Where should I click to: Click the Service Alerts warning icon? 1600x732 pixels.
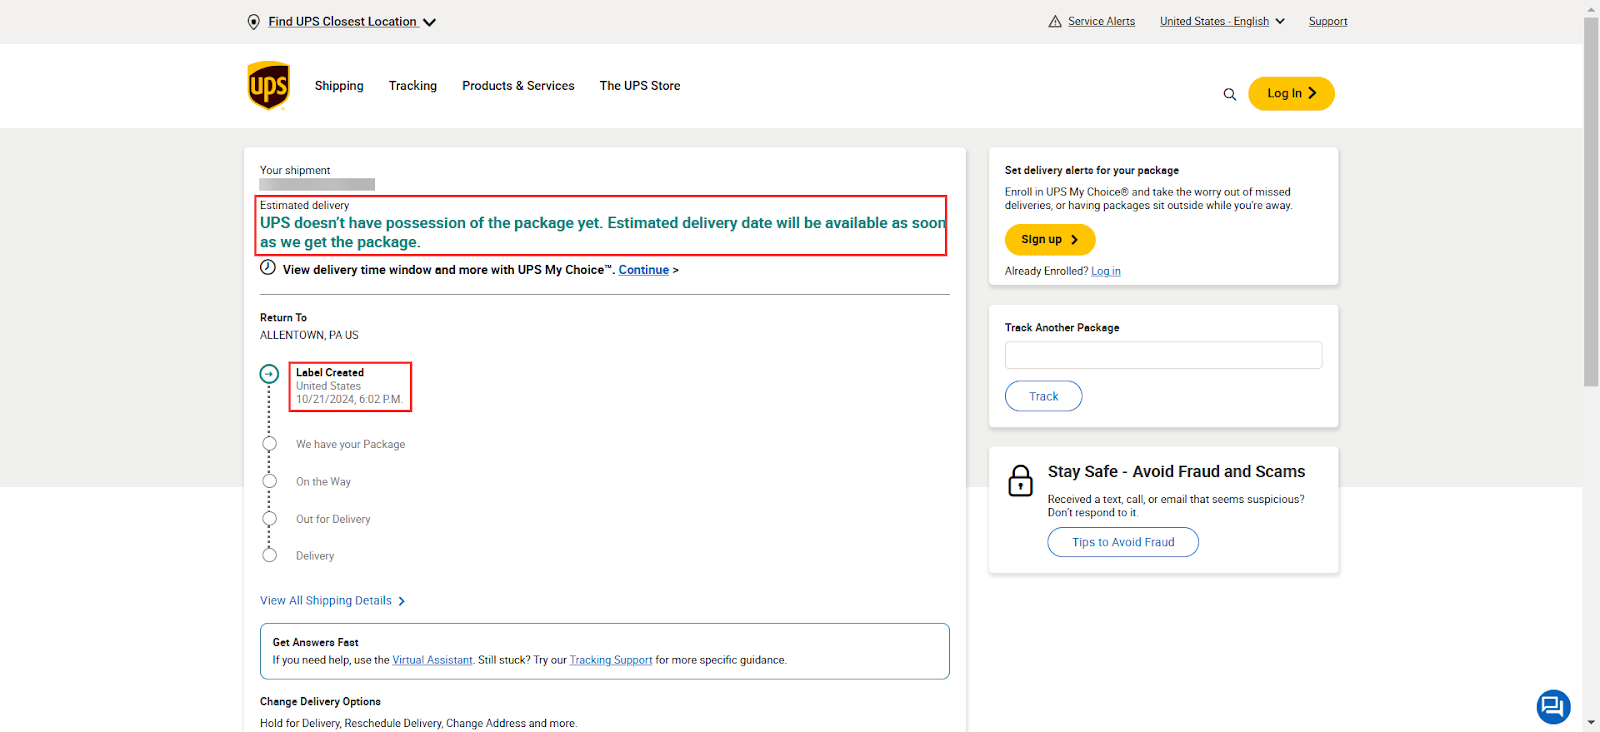1055,22
